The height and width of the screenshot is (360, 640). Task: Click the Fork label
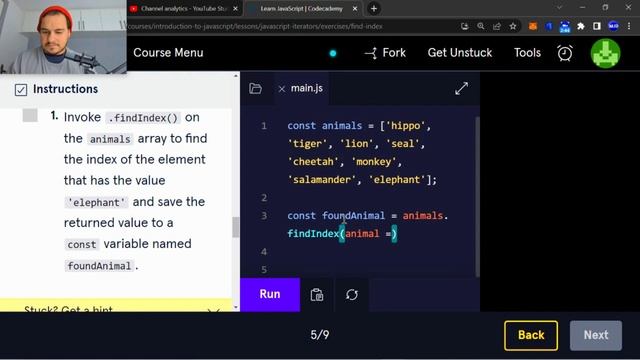coord(394,53)
